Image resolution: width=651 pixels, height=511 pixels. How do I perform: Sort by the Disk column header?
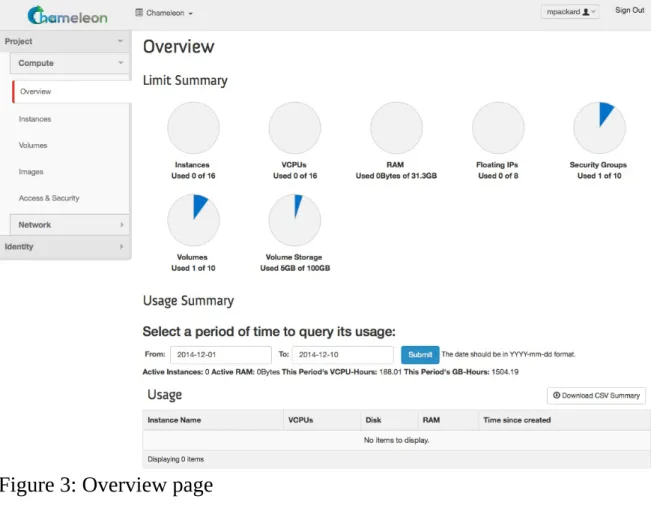click(x=373, y=420)
